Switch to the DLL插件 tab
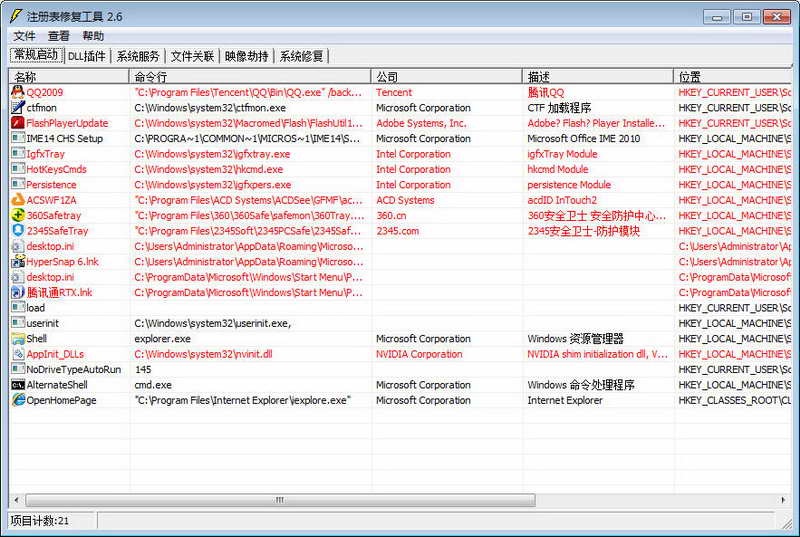This screenshot has width=800, height=537. coord(87,56)
